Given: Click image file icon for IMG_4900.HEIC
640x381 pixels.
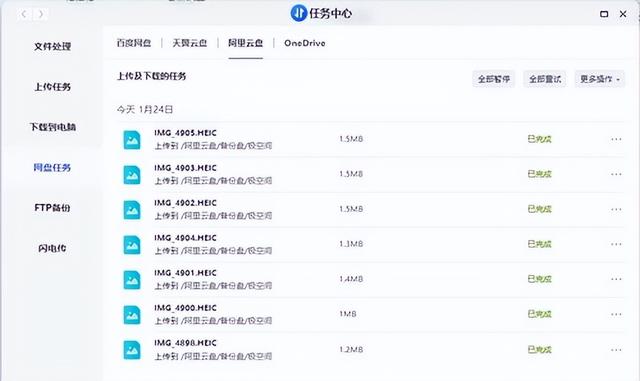Looking at the screenshot, I should tap(132, 315).
